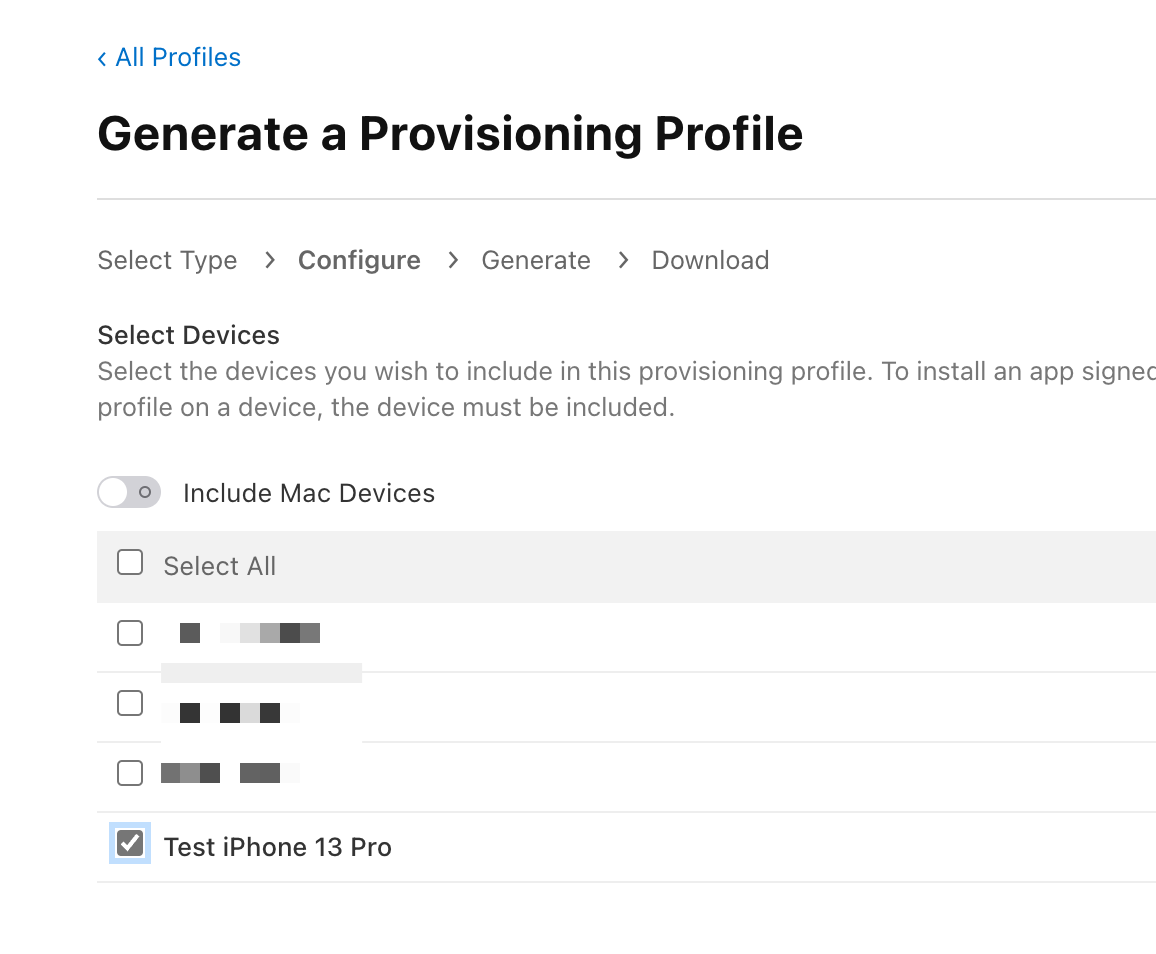
Task: Click the Test iPhone 13 Pro device name
Action: [x=277, y=847]
